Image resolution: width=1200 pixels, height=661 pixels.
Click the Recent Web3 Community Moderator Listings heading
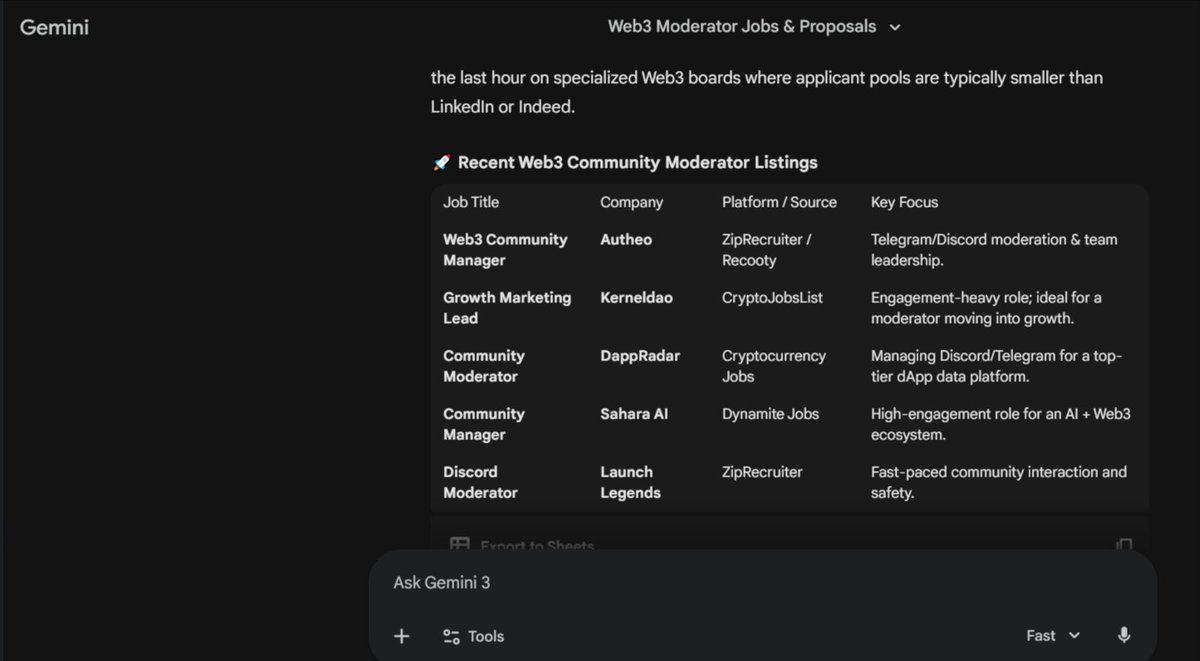tap(637, 162)
